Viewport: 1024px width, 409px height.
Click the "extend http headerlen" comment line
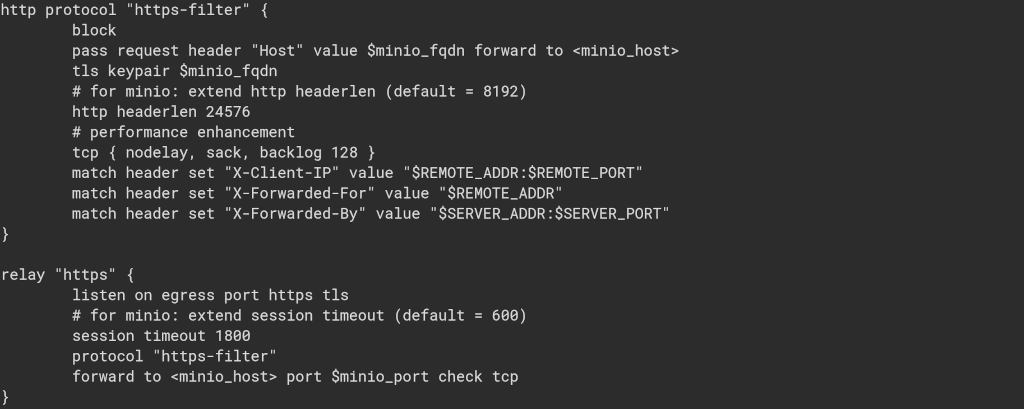click(299, 91)
